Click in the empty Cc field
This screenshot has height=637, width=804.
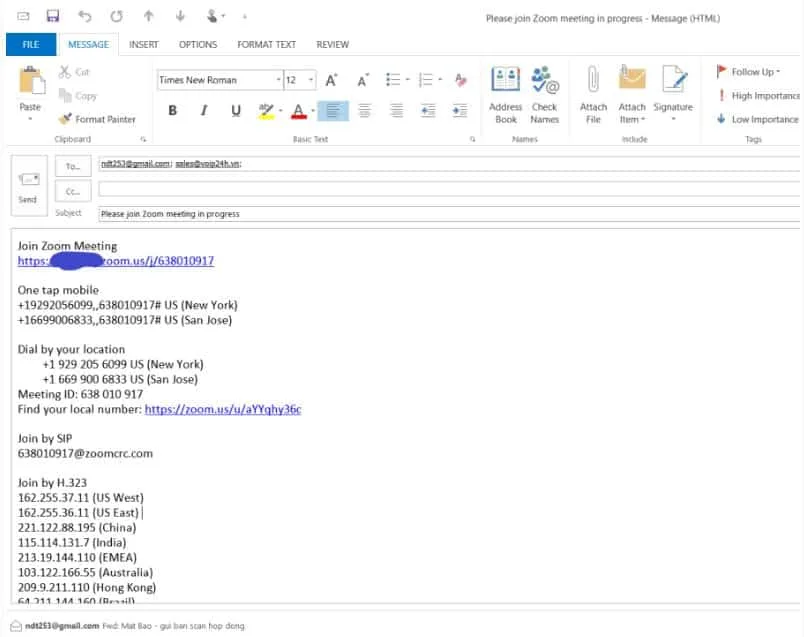[449, 189]
